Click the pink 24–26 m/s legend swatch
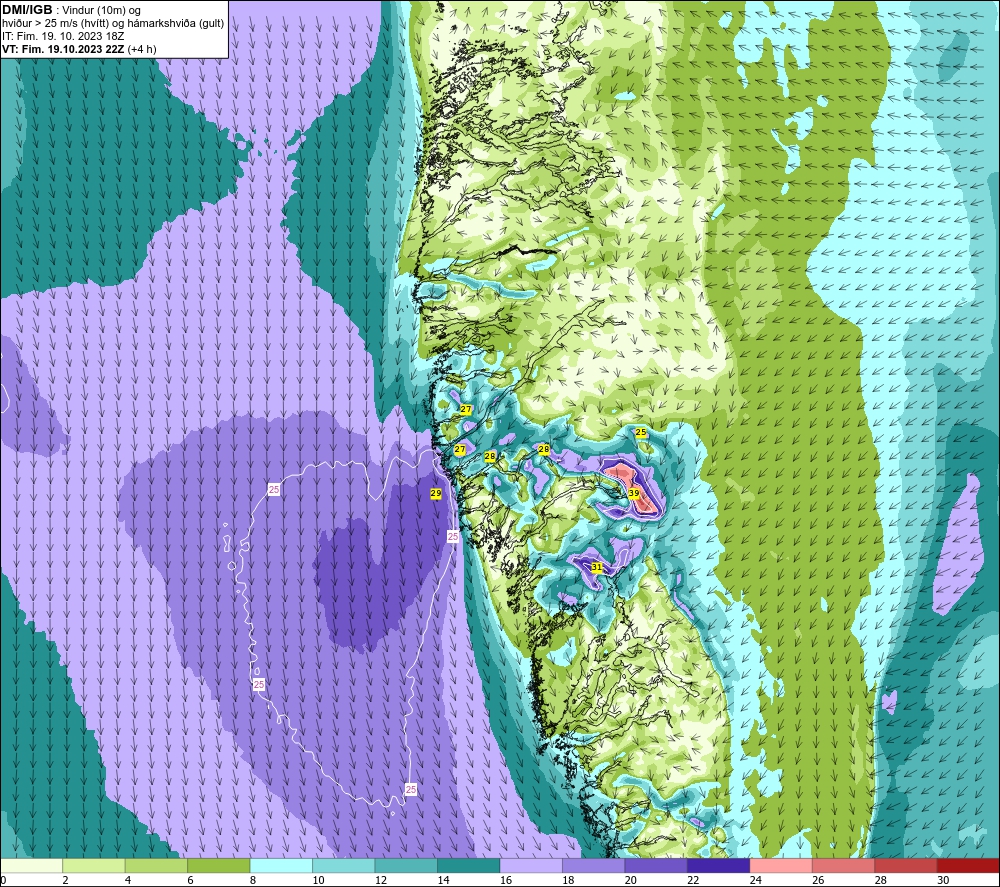1000x887 pixels. click(x=781, y=866)
